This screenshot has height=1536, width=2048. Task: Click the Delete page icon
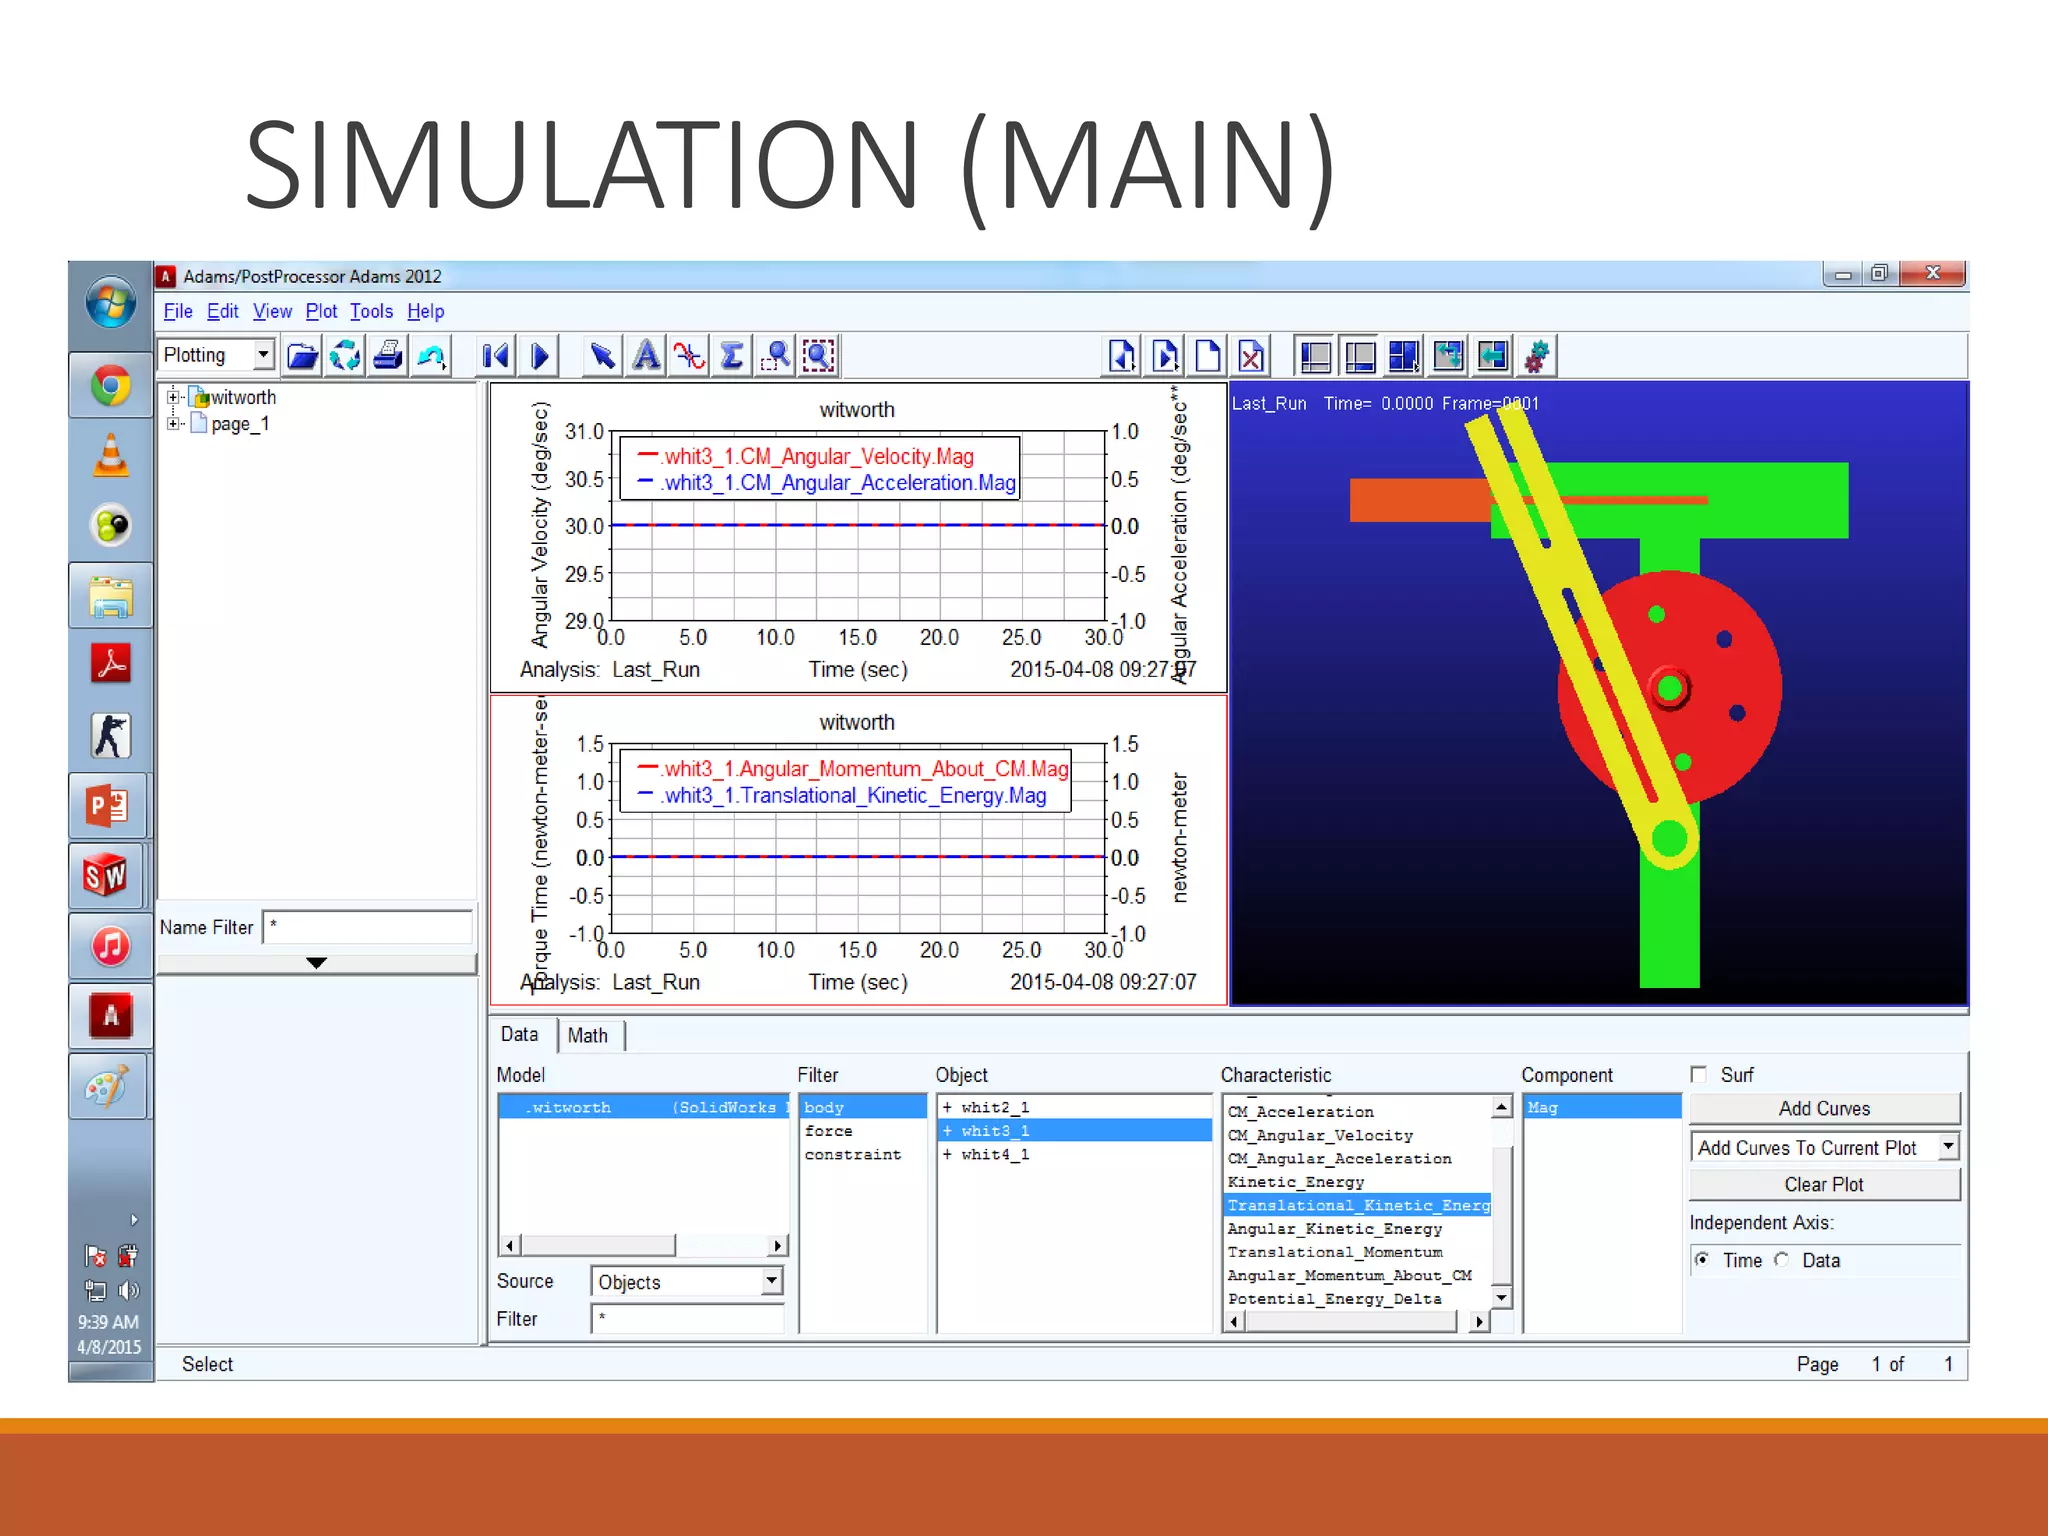(x=1251, y=356)
